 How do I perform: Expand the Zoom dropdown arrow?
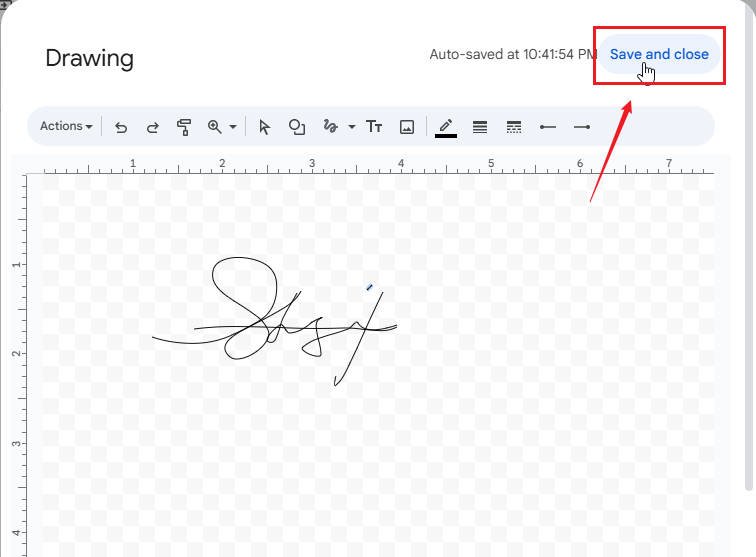[233, 127]
